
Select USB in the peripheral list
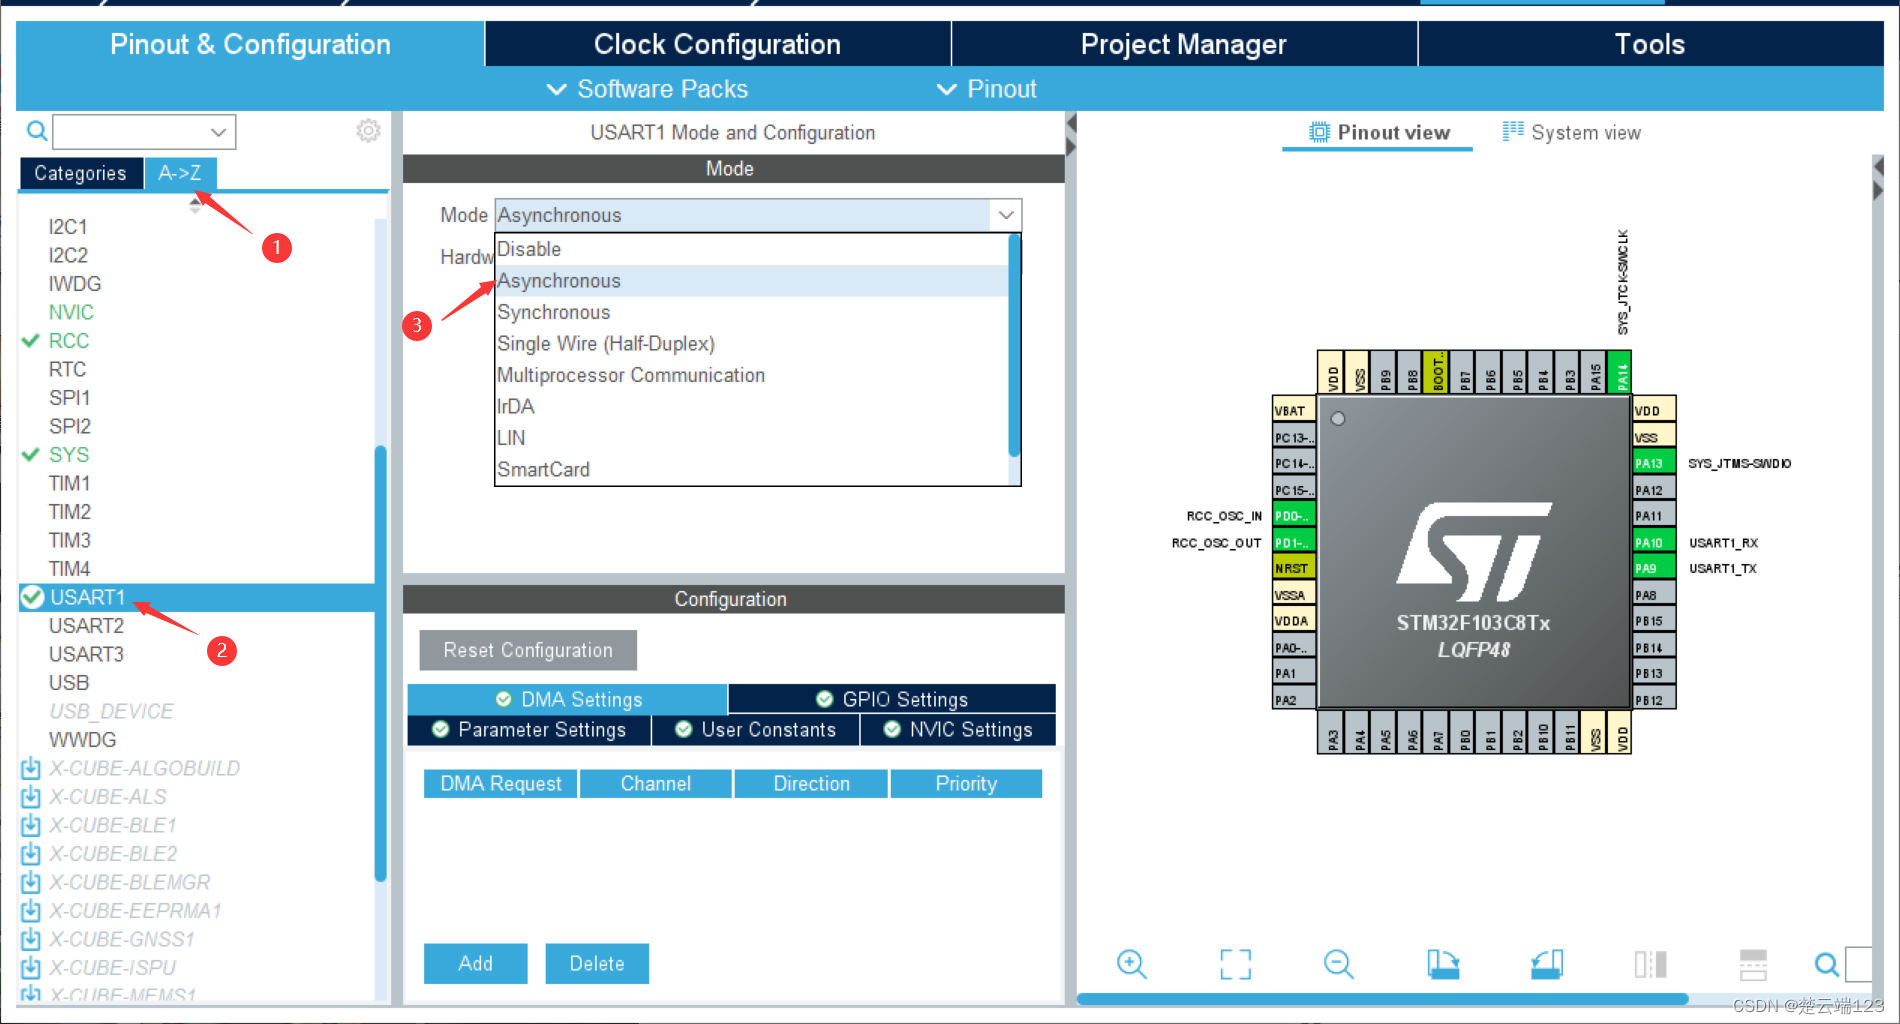pyautogui.click(x=69, y=683)
